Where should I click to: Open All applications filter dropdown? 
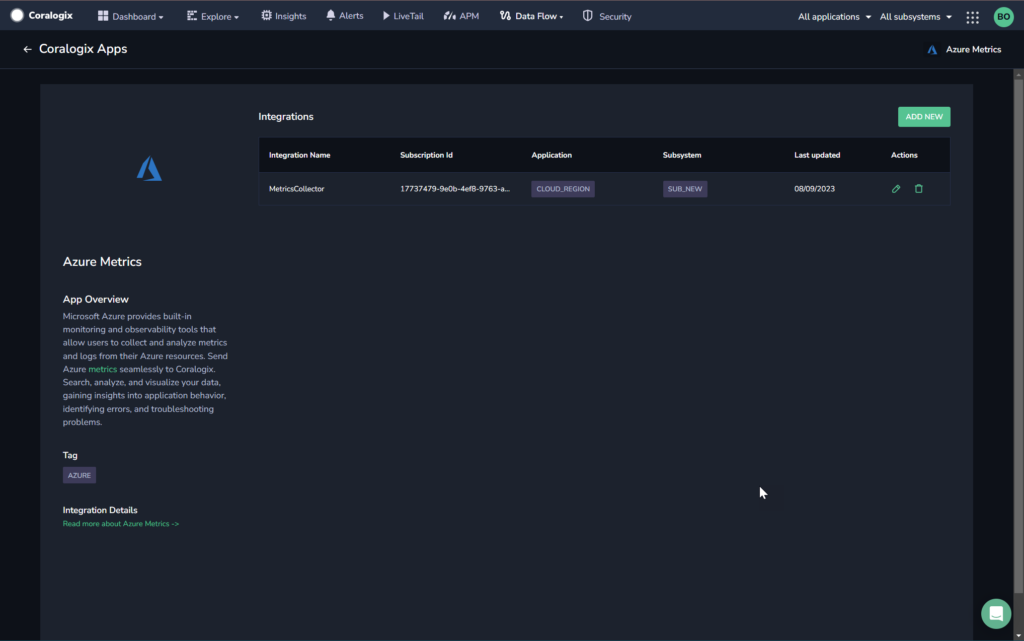click(x=834, y=17)
